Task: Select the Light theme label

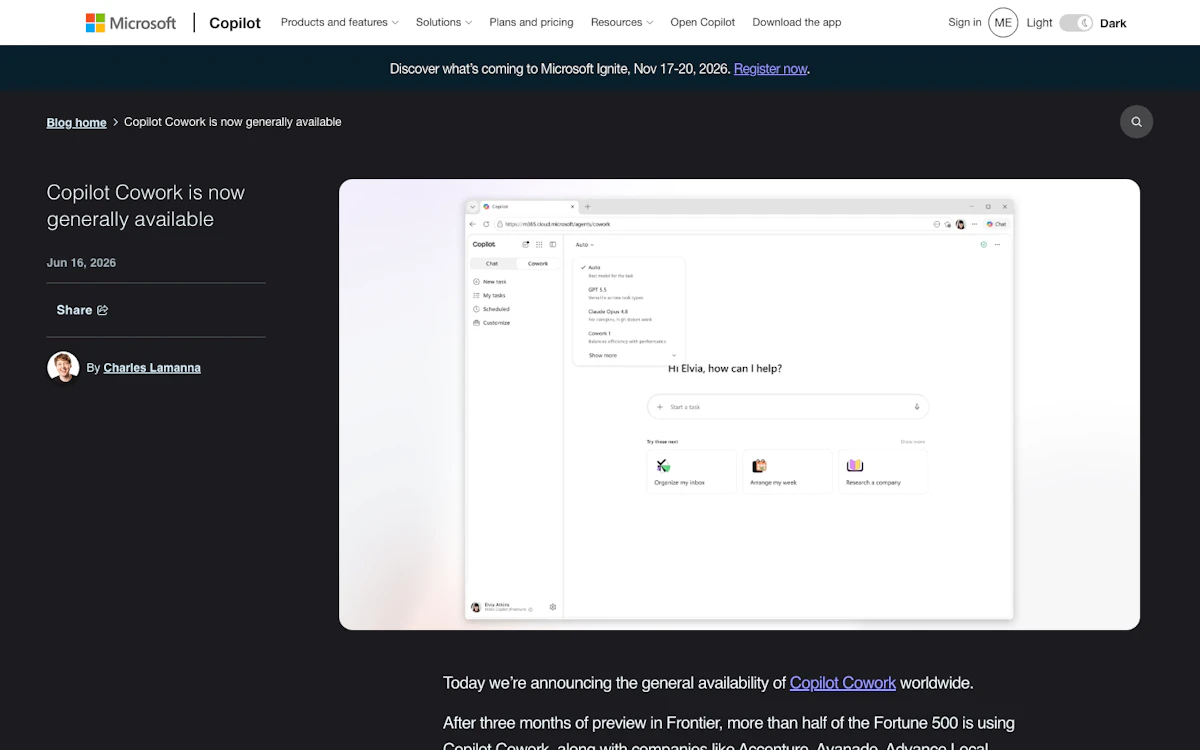Action: pyautogui.click(x=1039, y=23)
